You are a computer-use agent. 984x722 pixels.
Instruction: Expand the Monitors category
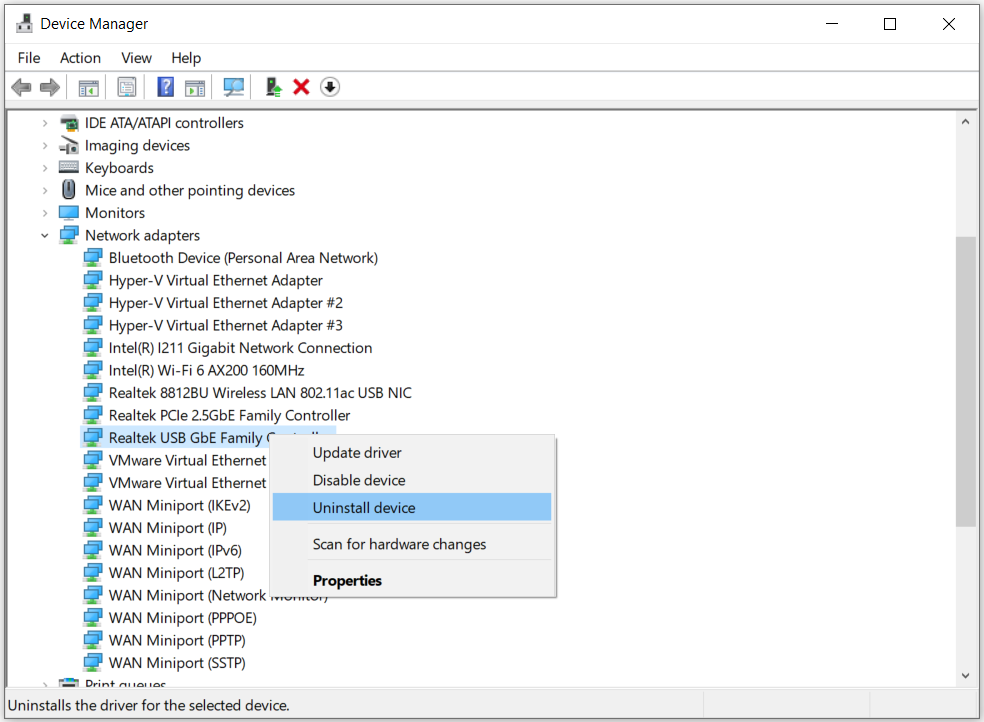click(x=44, y=213)
